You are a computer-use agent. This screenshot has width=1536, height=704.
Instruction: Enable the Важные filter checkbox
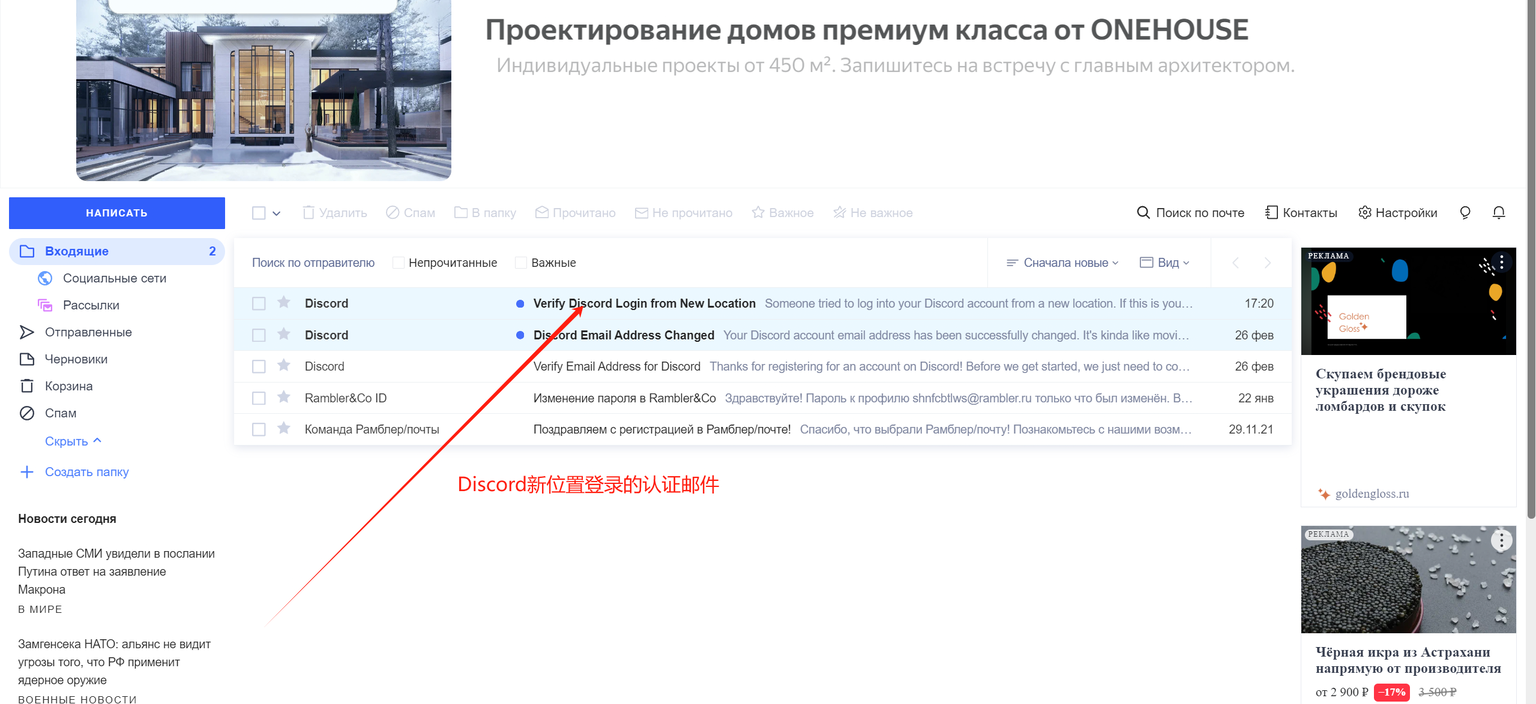click(520, 262)
